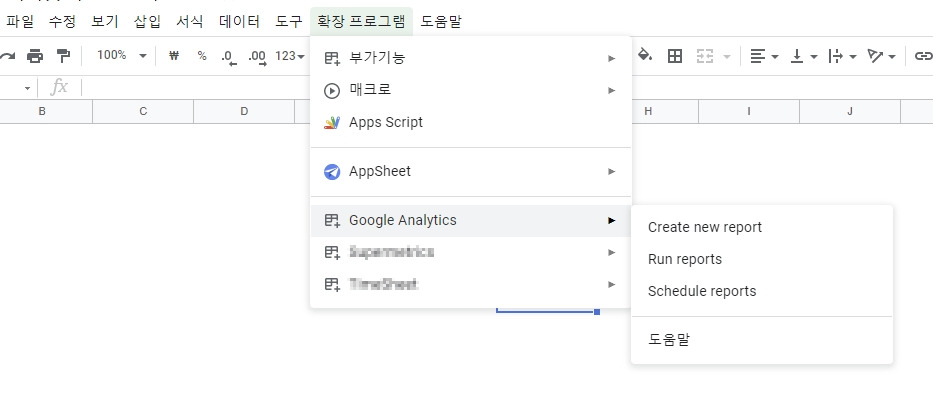Click the 매크로 play circle icon
This screenshot has height=420, width=933.
pos(331,90)
